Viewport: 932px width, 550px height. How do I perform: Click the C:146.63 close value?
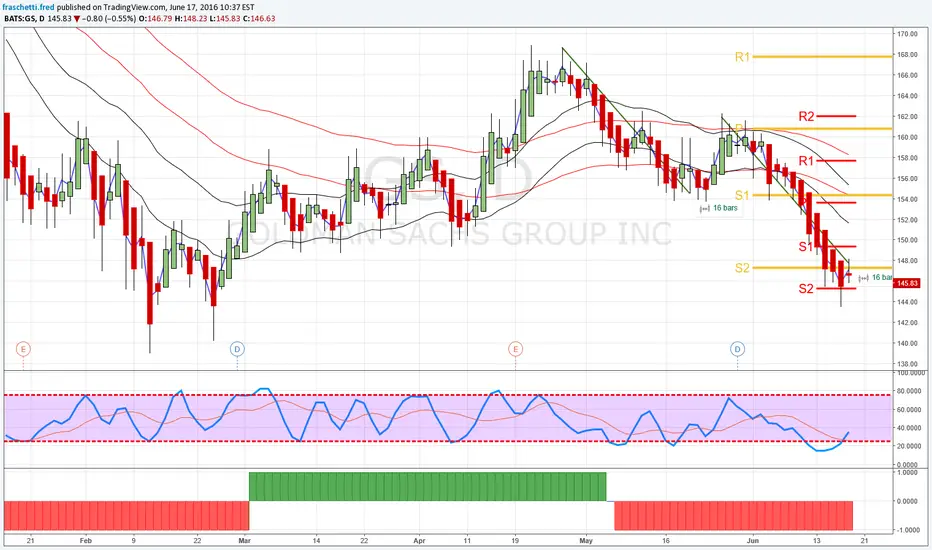(259, 18)
